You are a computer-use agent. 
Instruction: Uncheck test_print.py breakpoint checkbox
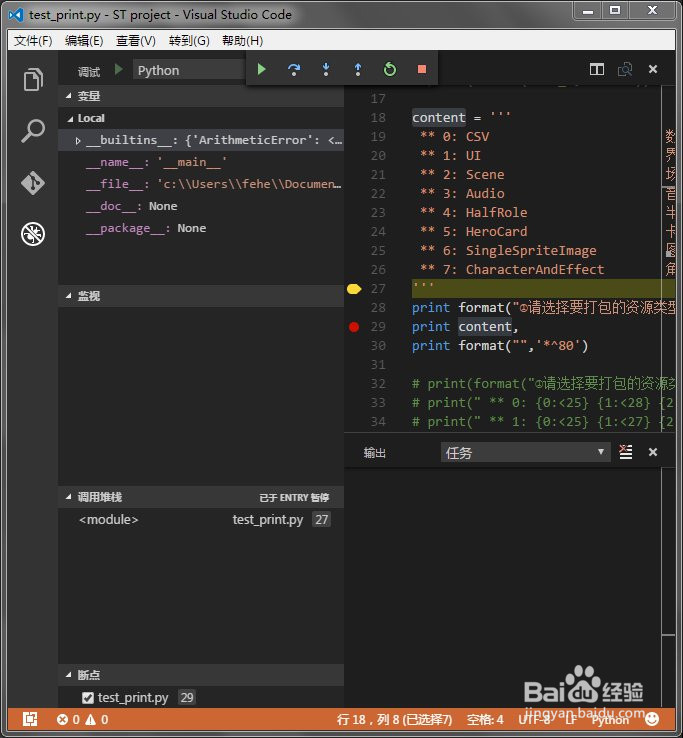tap(88, 698)
